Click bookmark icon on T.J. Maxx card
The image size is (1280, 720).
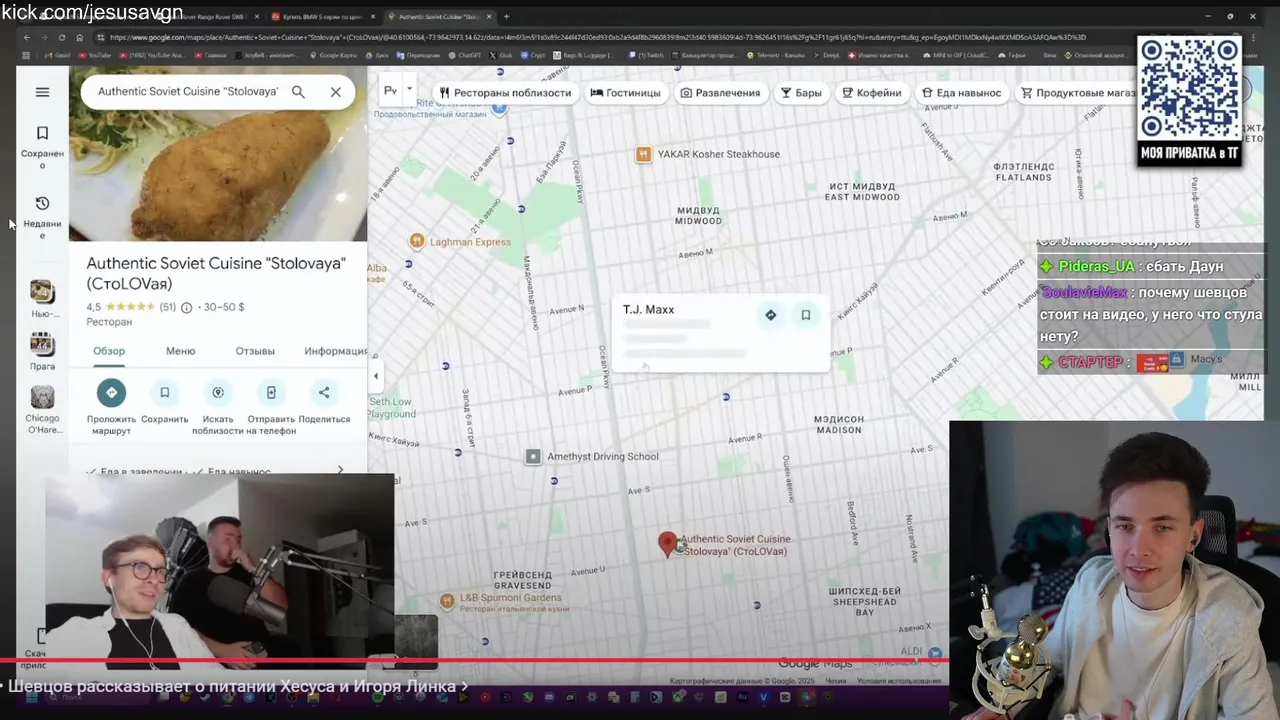tap(806, 315)
